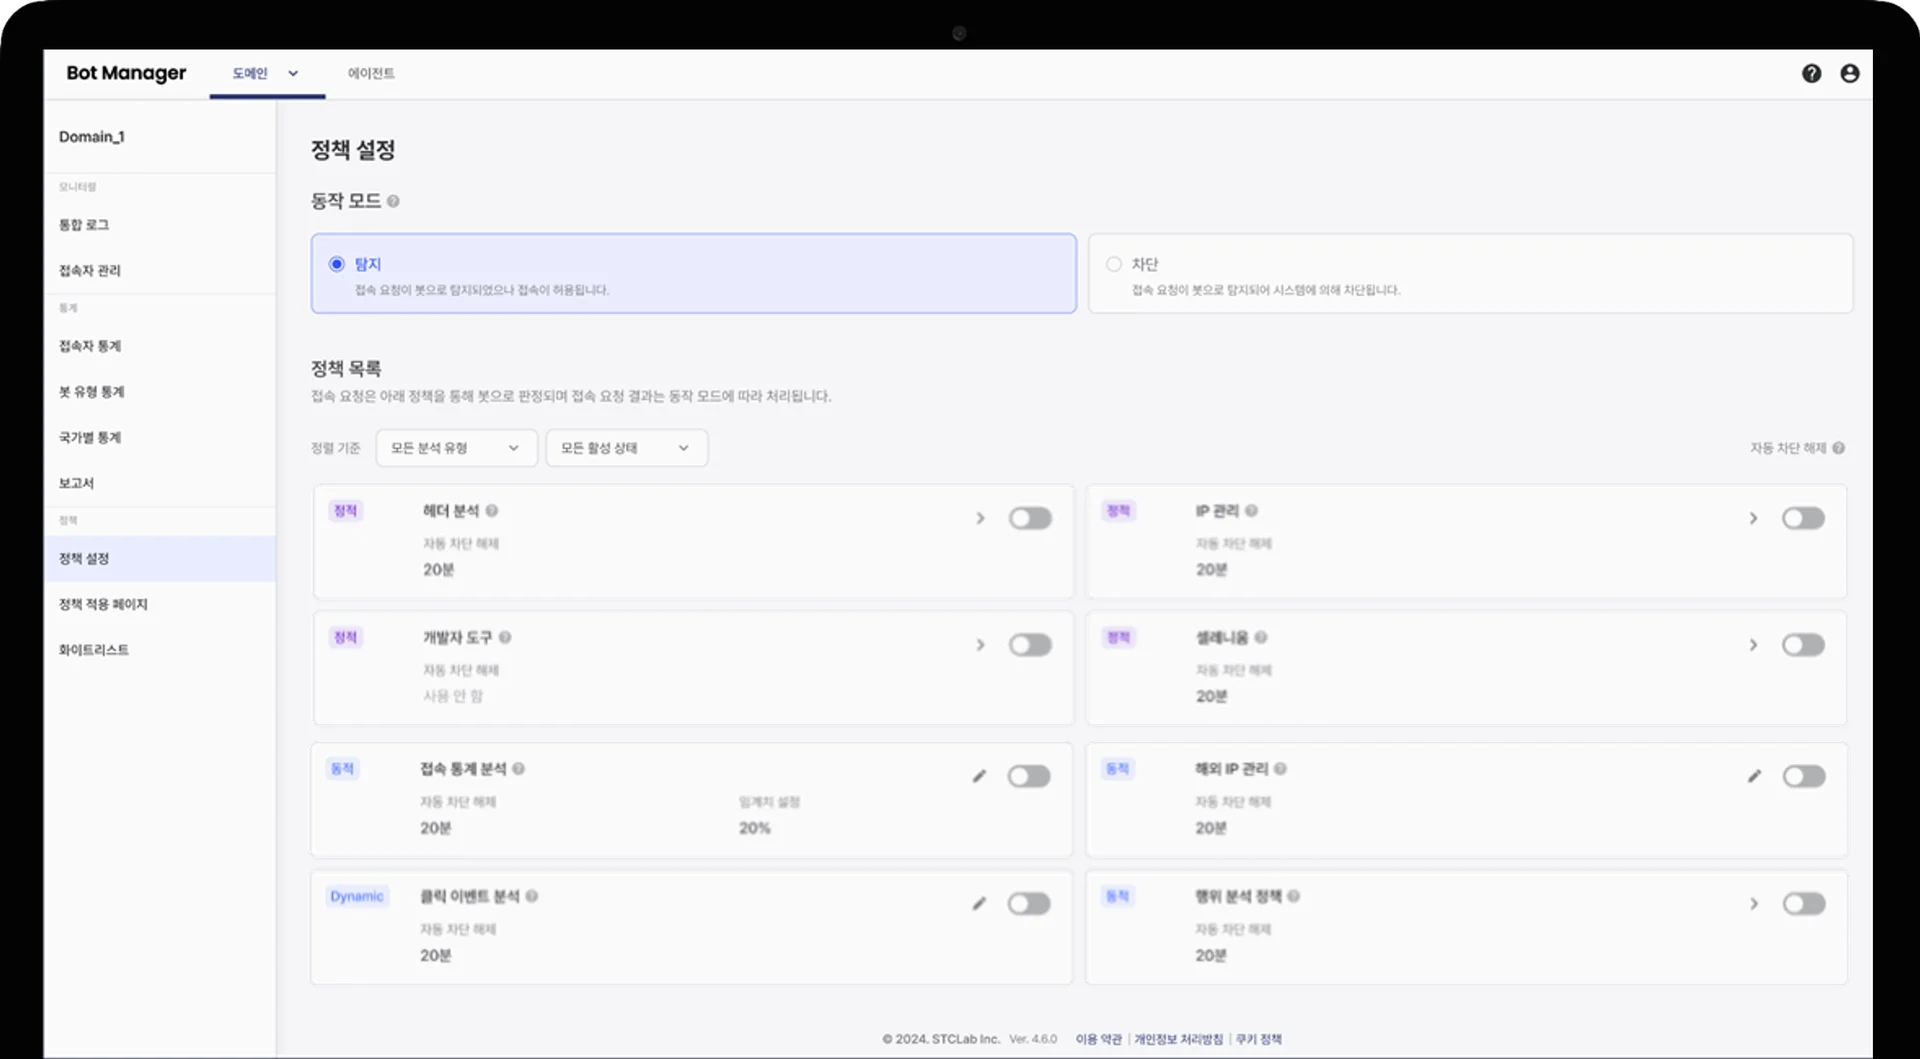1920x1059 pixels.
Task: Select the 차단 operation mode radio
Action: tap(1114, 265)
